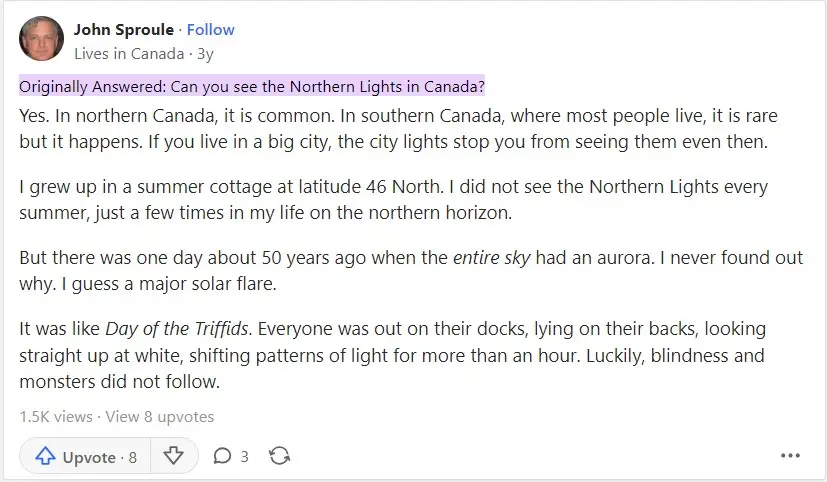Click the paragraph about latitude 46 North
This screenshot has height=482, width=827.
[393, 199]
